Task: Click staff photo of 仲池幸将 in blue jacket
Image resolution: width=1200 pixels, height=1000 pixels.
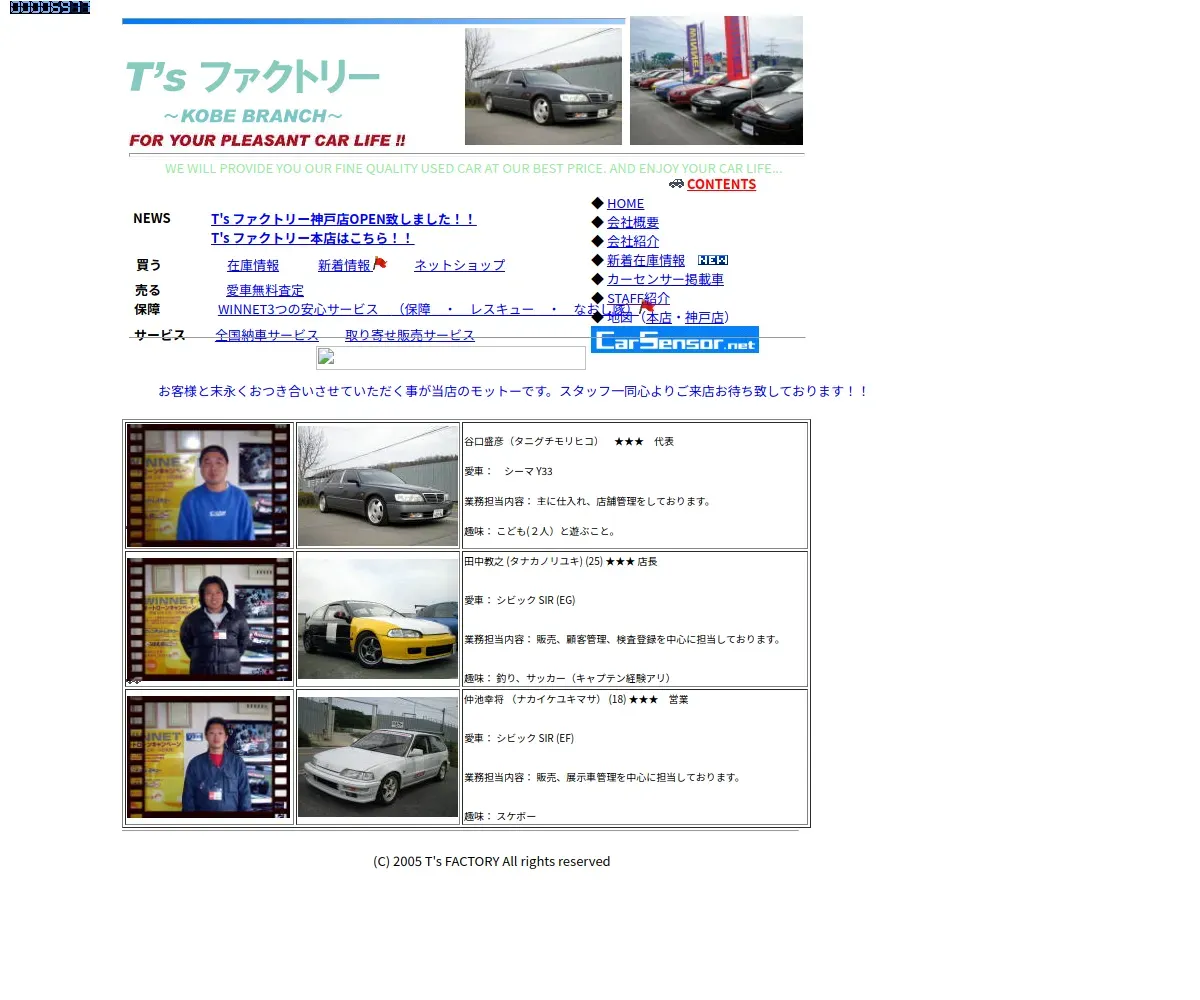Action: point(209,757)
